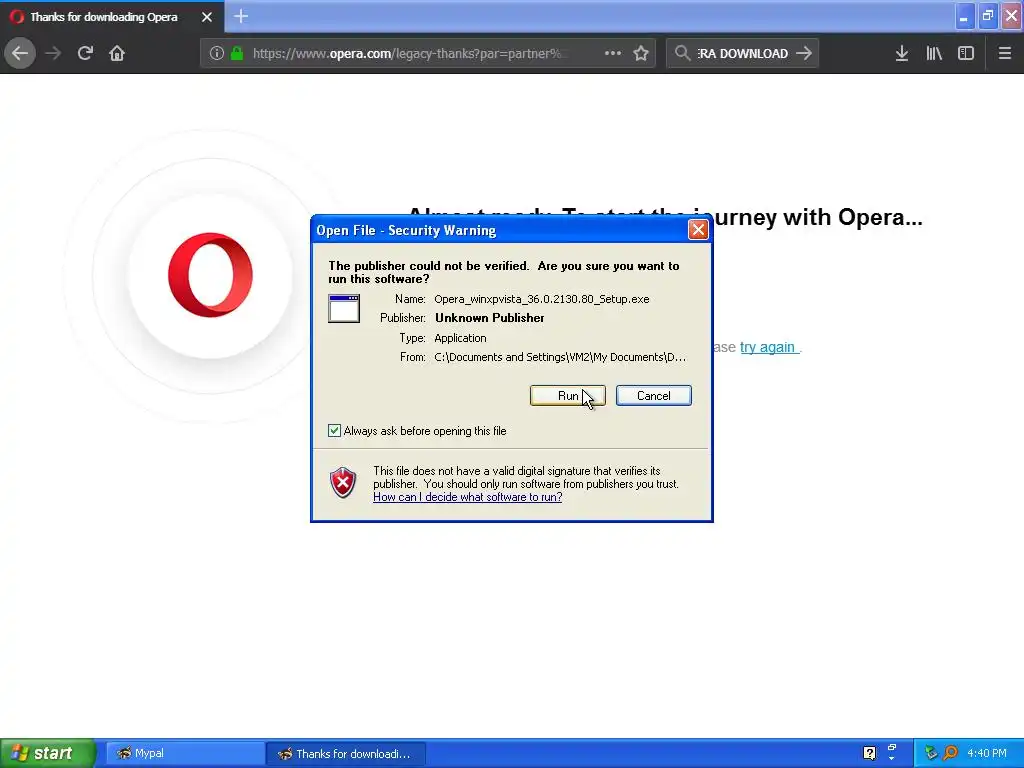This screenshot has width=1024, height=768.
Task: Switch to Mypal taskbar button
Action: 185,754
